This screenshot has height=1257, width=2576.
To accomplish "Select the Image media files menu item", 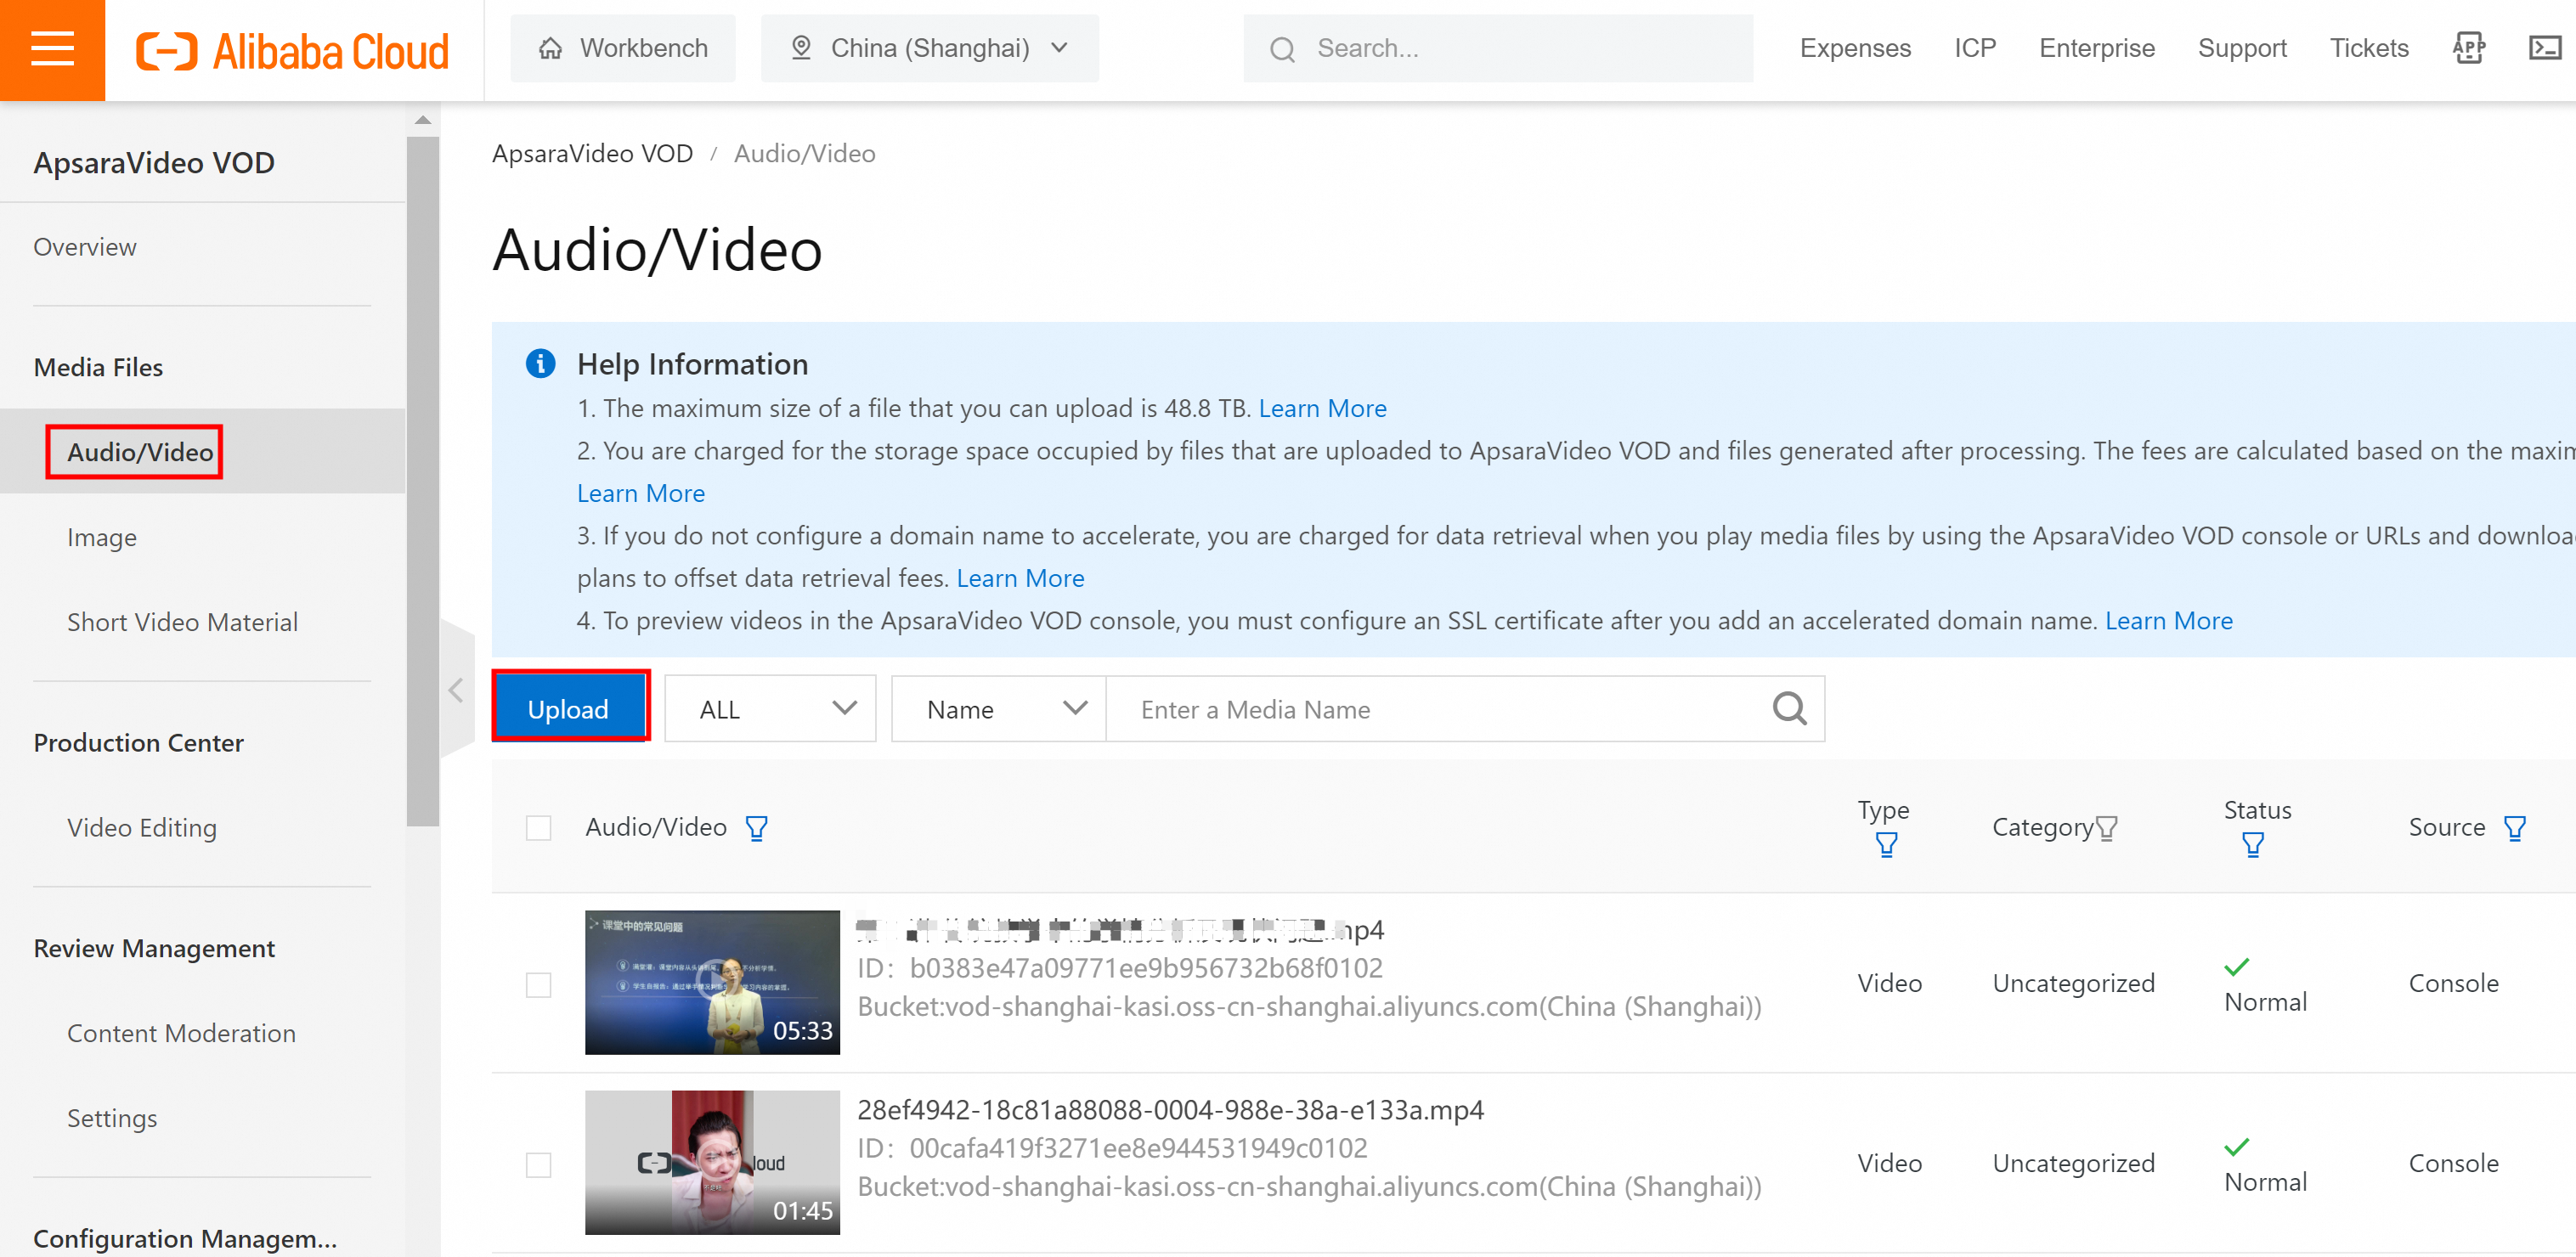I will [100, 536].
